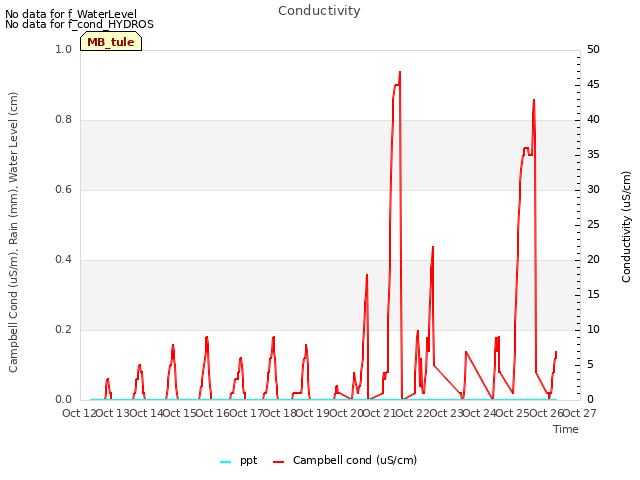
Task: Click the 'No data for f_cond_HYDROS' message
Action: click(79, 24)
